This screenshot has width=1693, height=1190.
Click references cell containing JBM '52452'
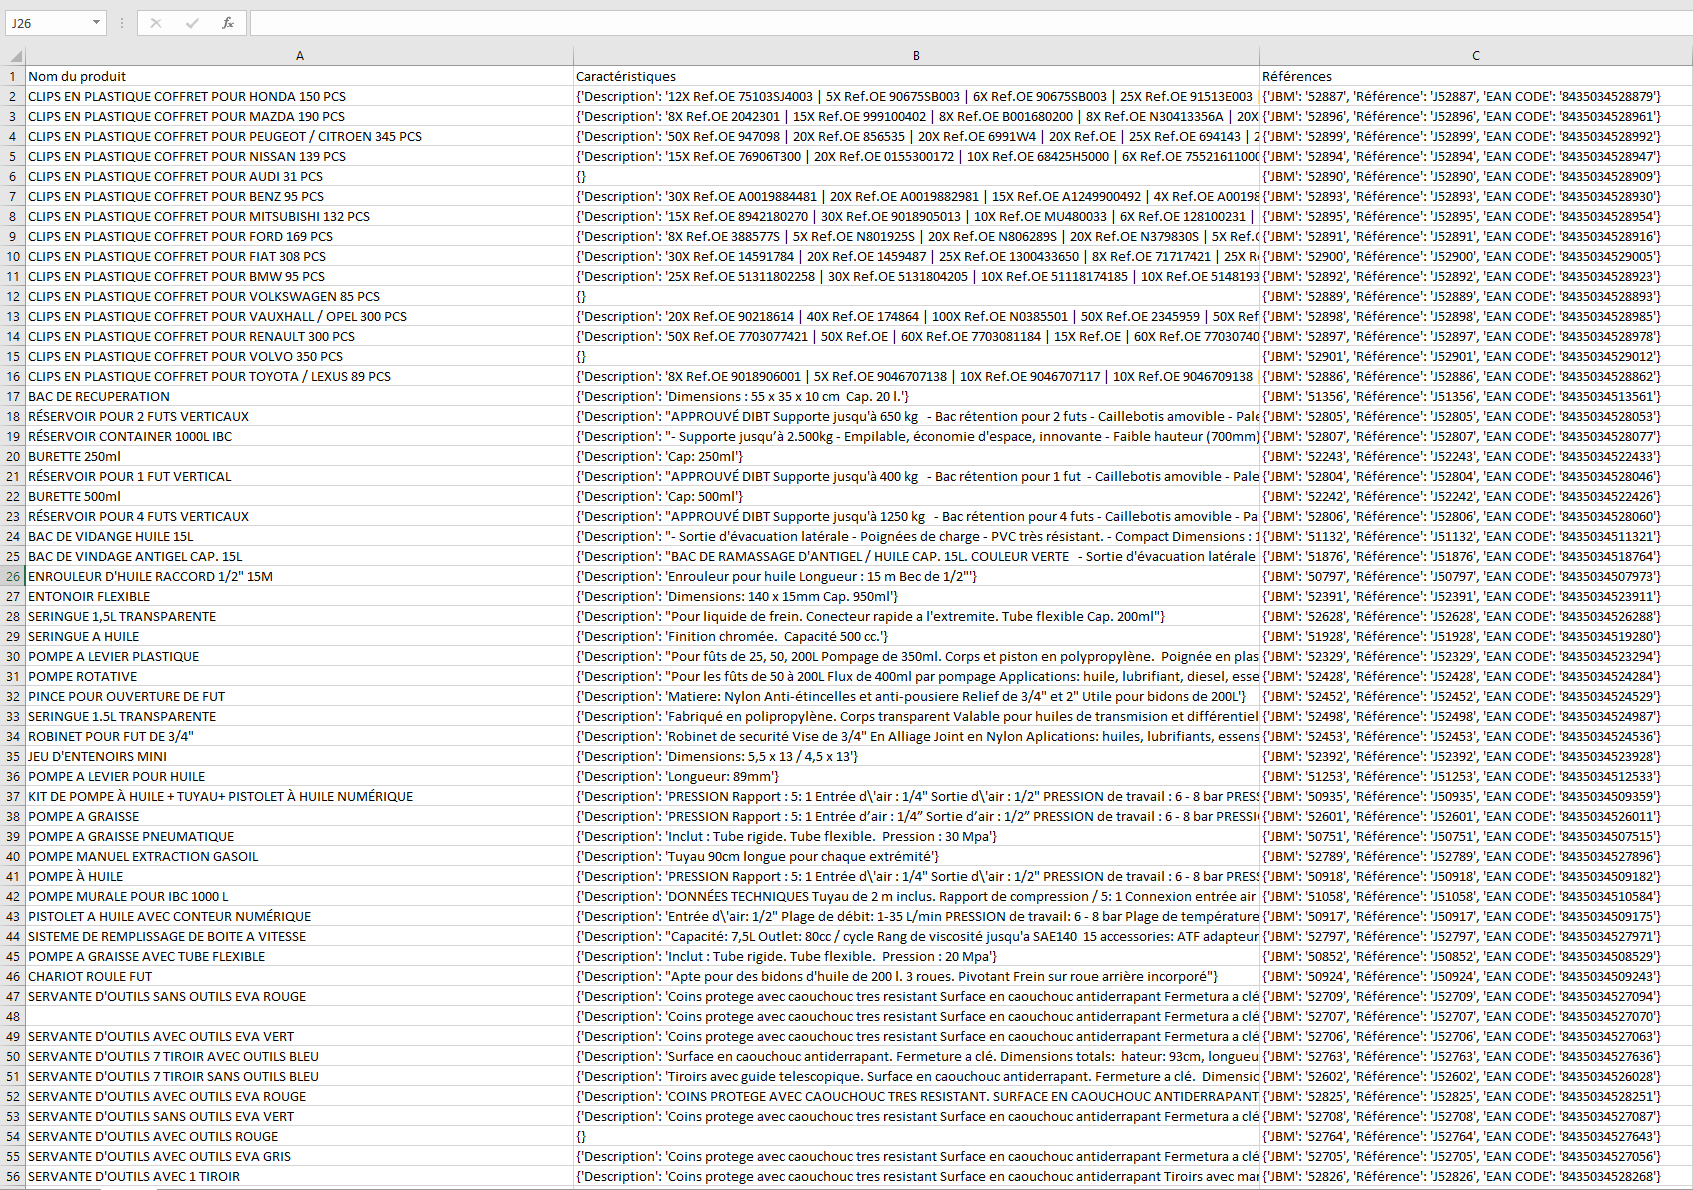pos(1476,696)
